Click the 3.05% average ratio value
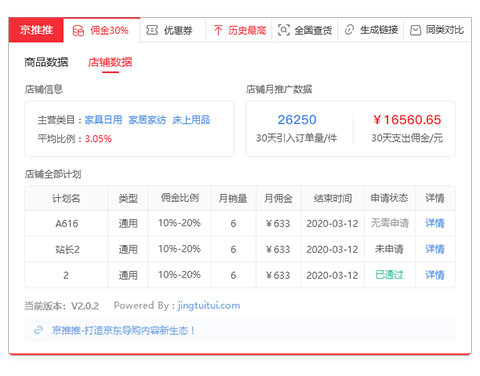Viewport: 480px width, 376px height. [x=98, y=139]
